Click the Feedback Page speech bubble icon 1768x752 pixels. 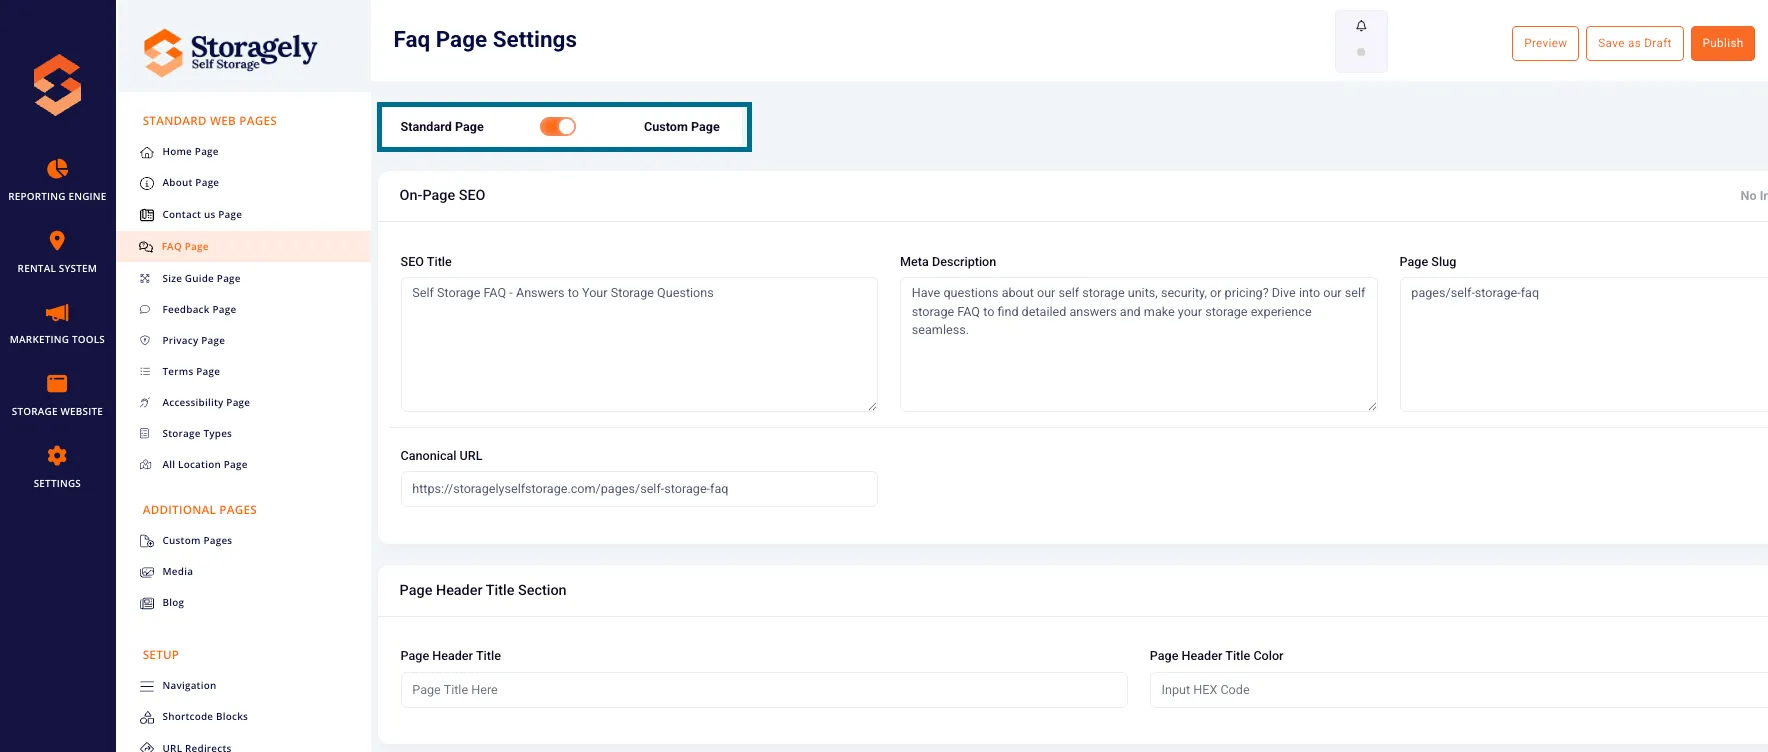(145, 310)
